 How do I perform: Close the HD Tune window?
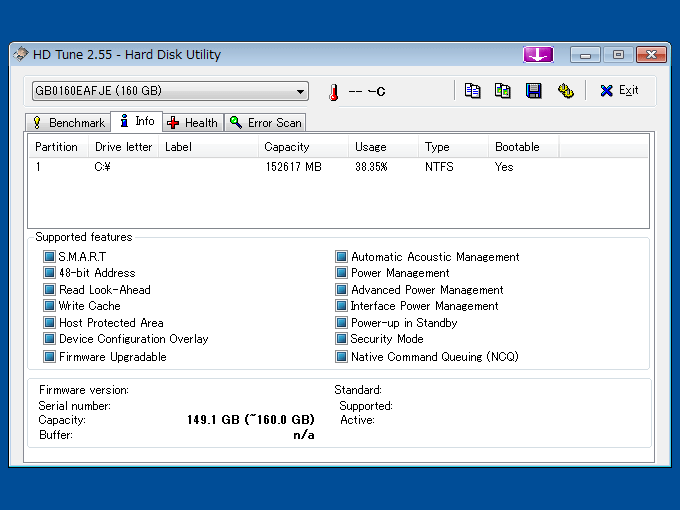(x=651, y=55)
